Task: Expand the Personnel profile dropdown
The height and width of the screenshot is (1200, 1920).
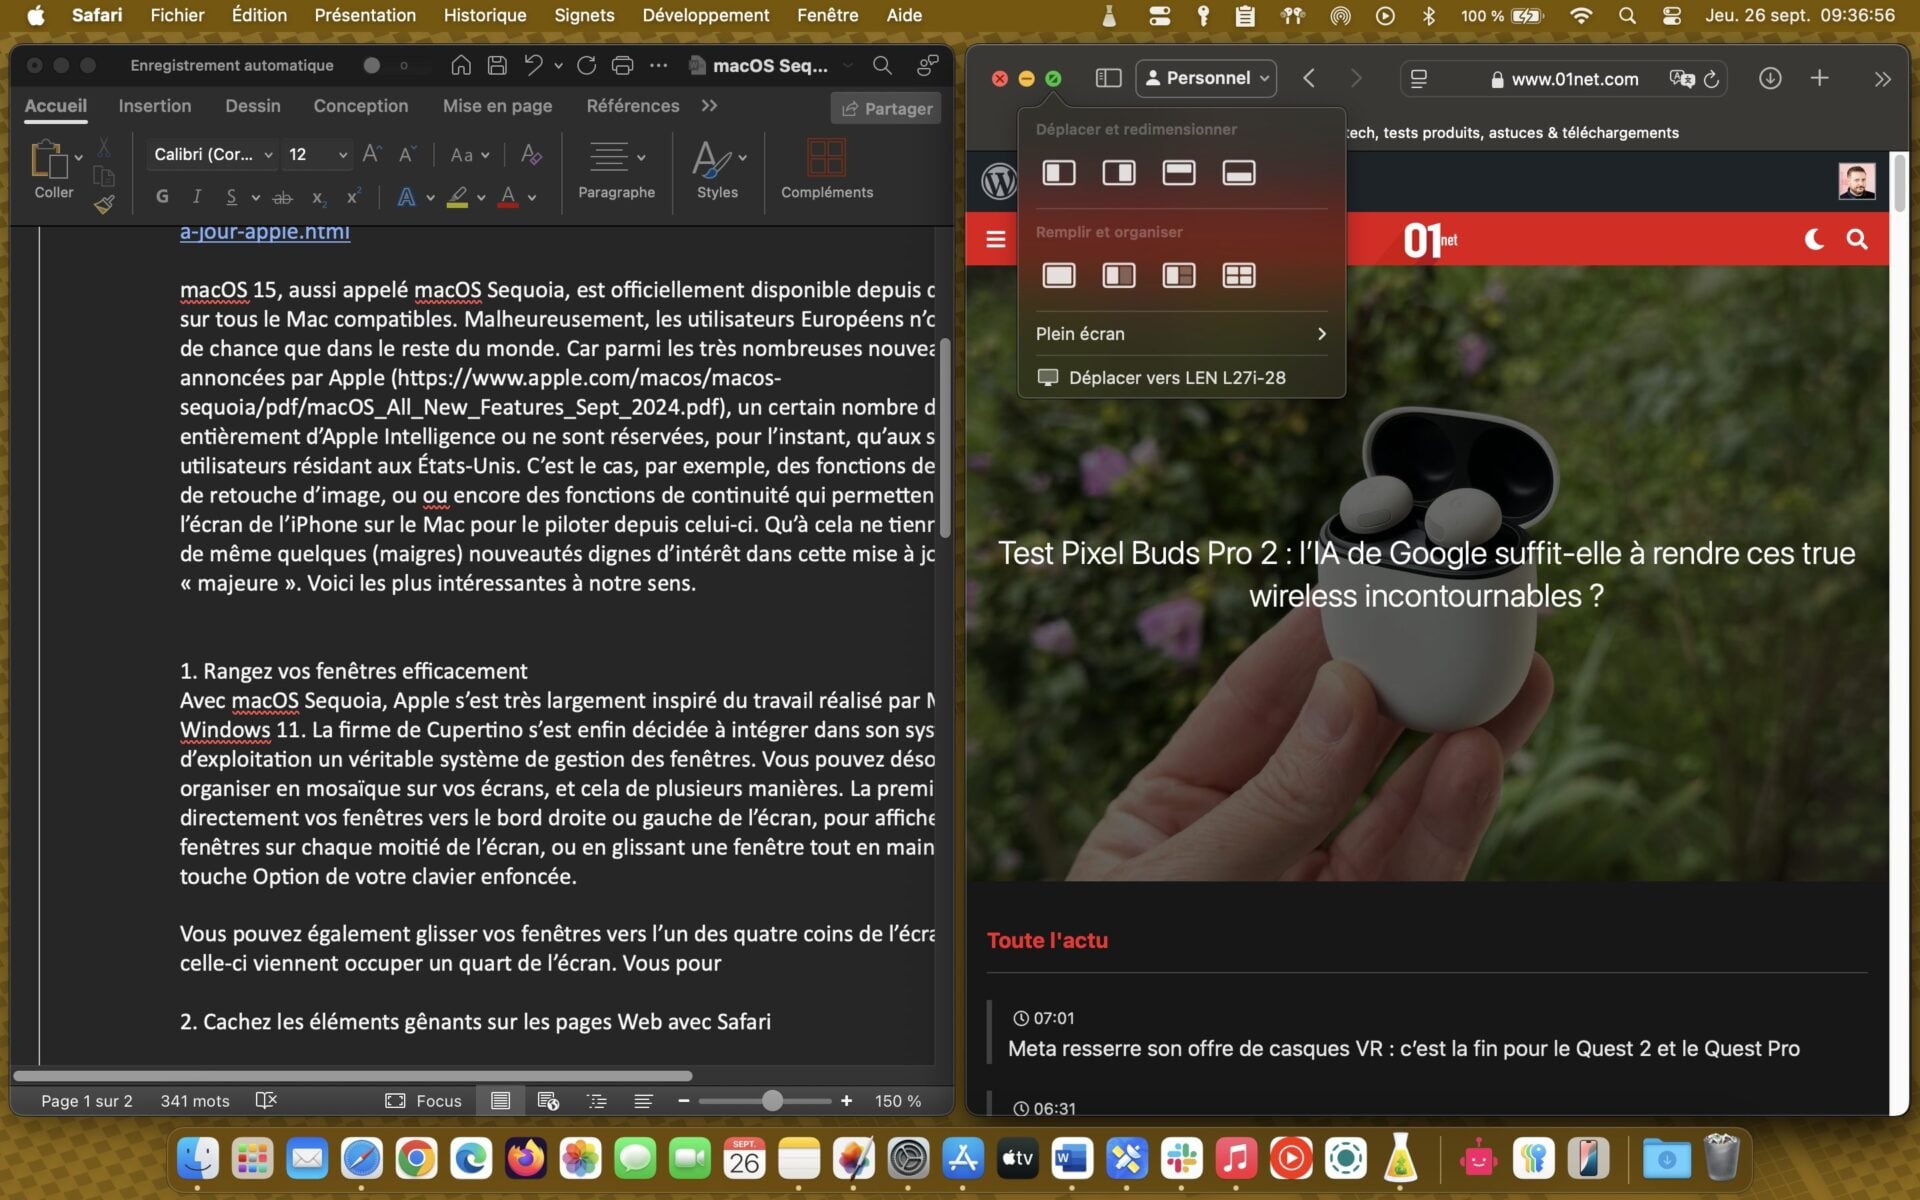Action: (1206, 78)
